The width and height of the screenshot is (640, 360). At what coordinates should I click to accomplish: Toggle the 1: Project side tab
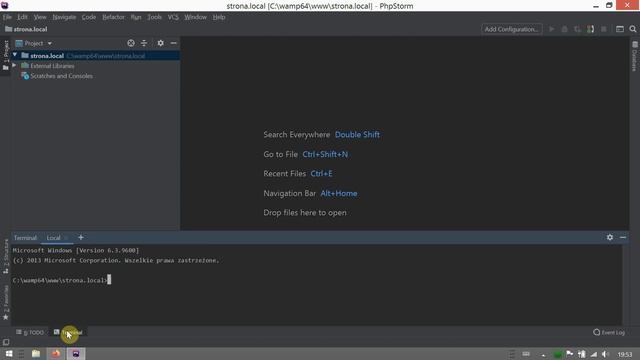pos(6,55)
